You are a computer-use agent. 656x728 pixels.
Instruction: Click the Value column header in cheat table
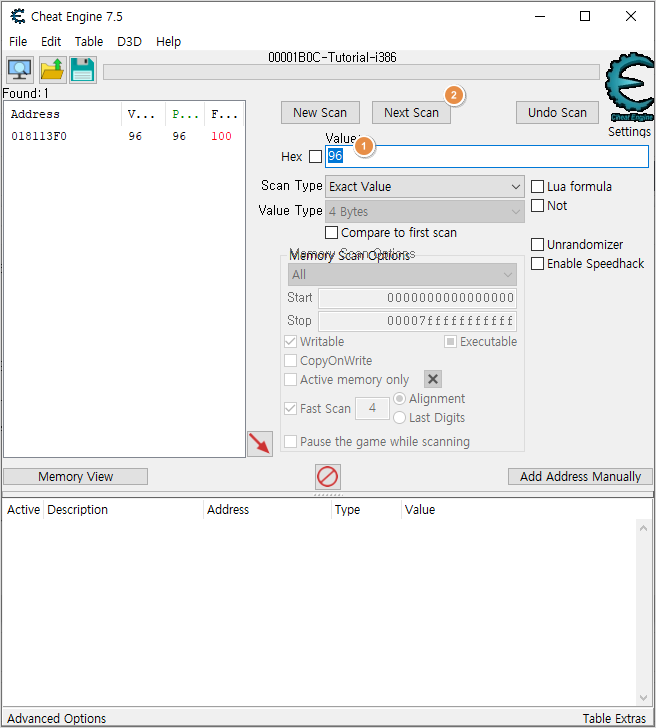click(420, 510)
